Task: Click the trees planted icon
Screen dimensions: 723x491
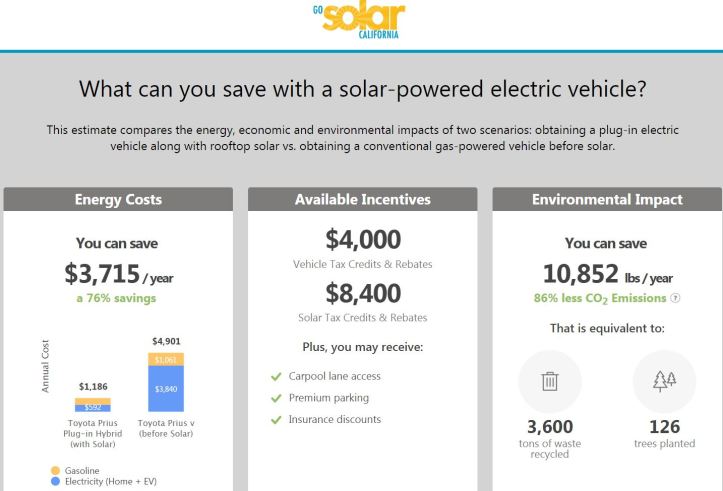Action: [x=664, y=381]
